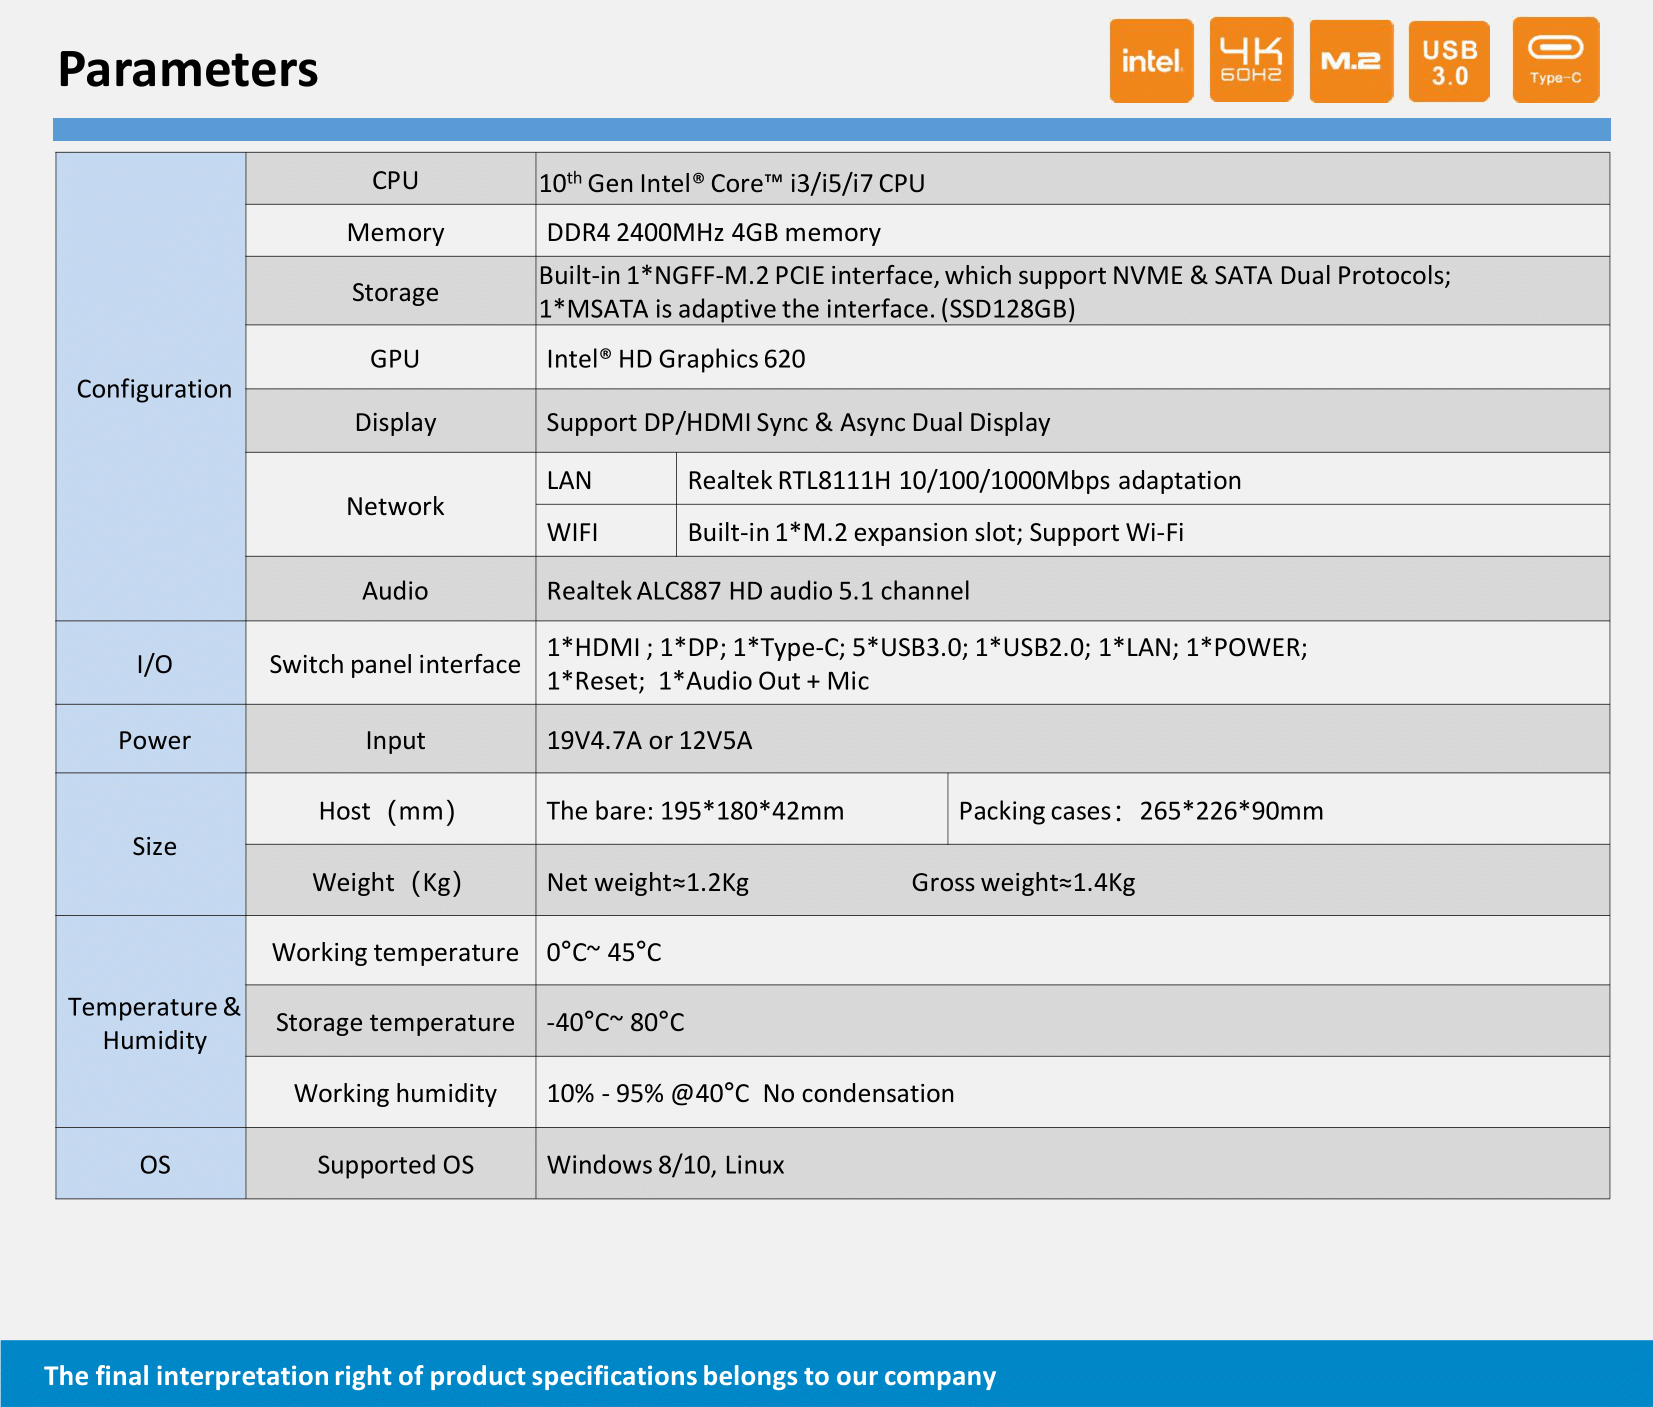Click the USB 3.0 badge icon
Image resolution: width=1653 pixels, height=1407 pixels.
tap(1449, 62)
